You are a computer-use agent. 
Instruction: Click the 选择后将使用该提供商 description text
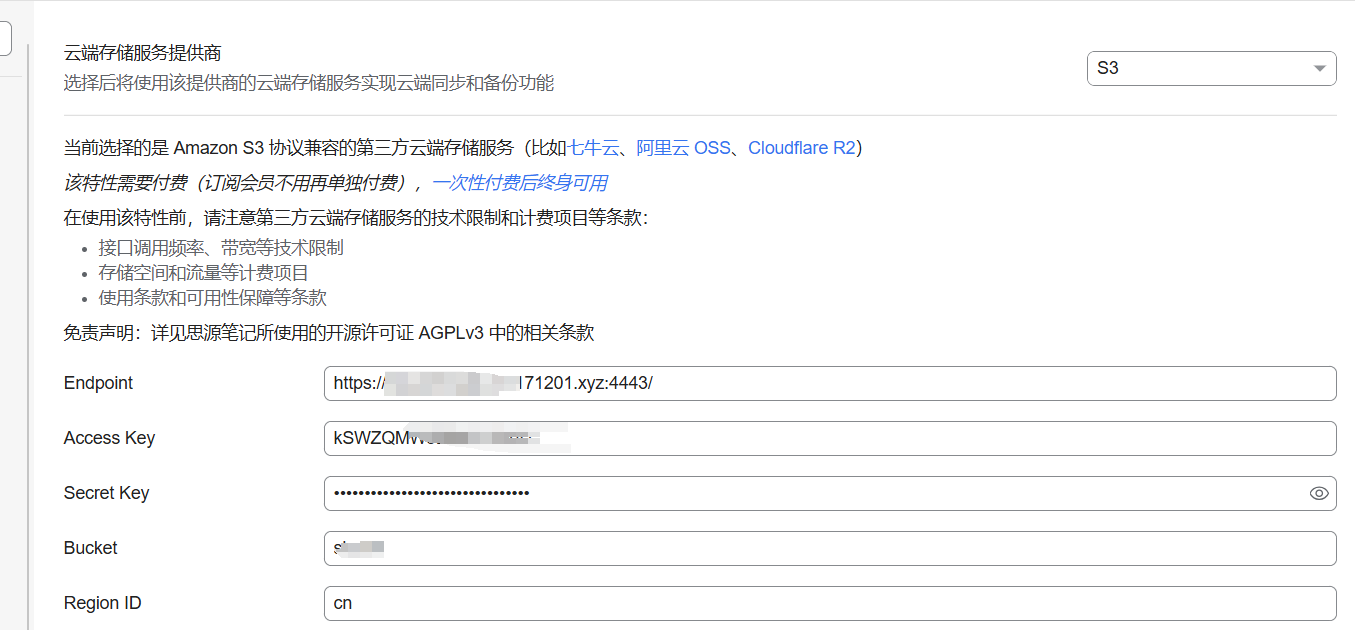coord(309,83)
